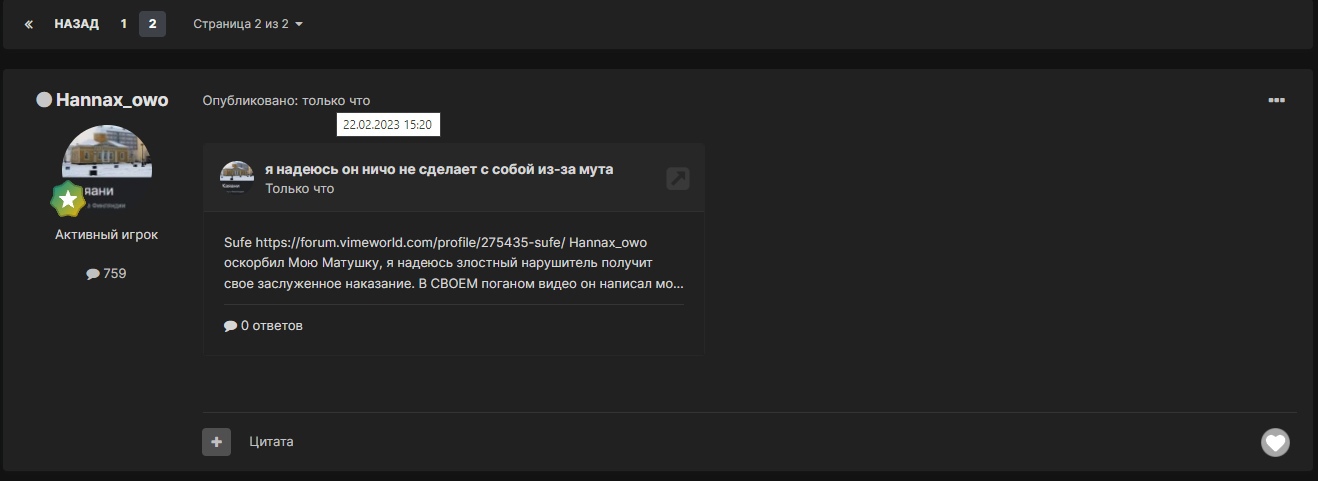Click Цитата to quote this post

coord(271,442)
